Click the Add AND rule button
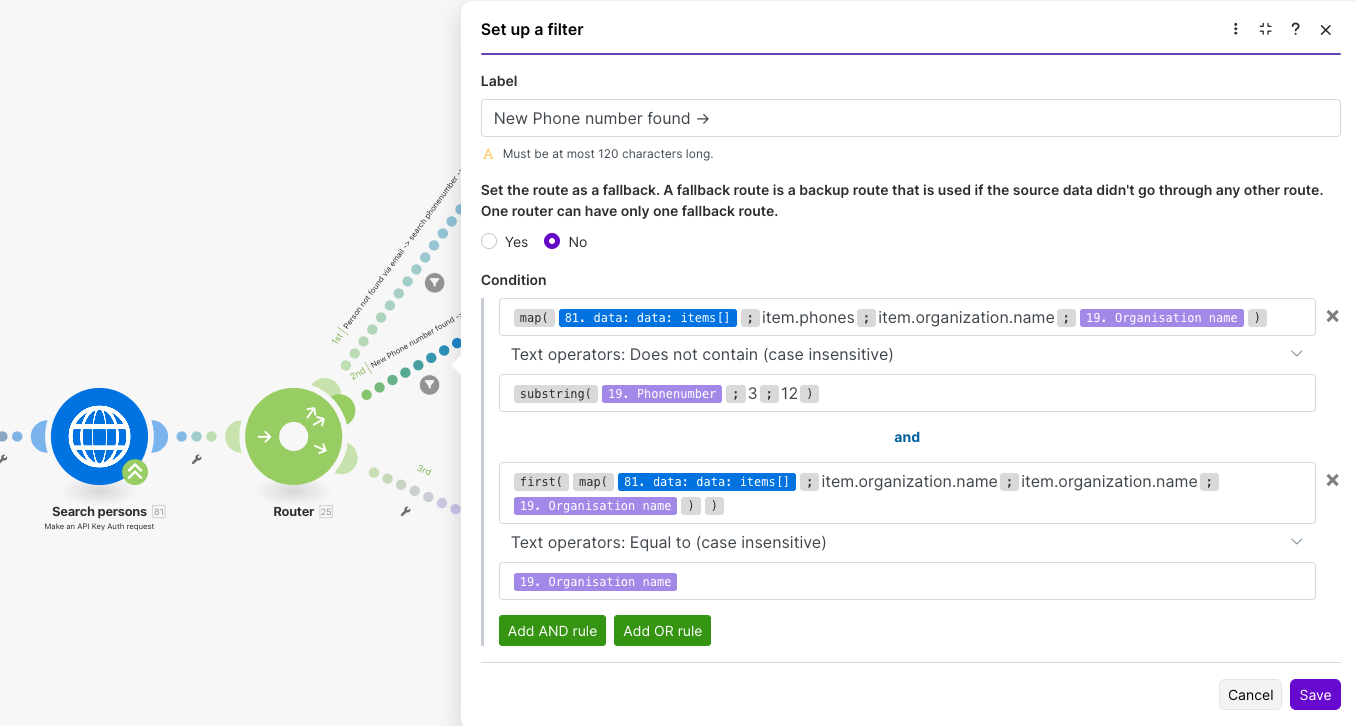This screenshot has width=1356, height=726. coord(552,631)
